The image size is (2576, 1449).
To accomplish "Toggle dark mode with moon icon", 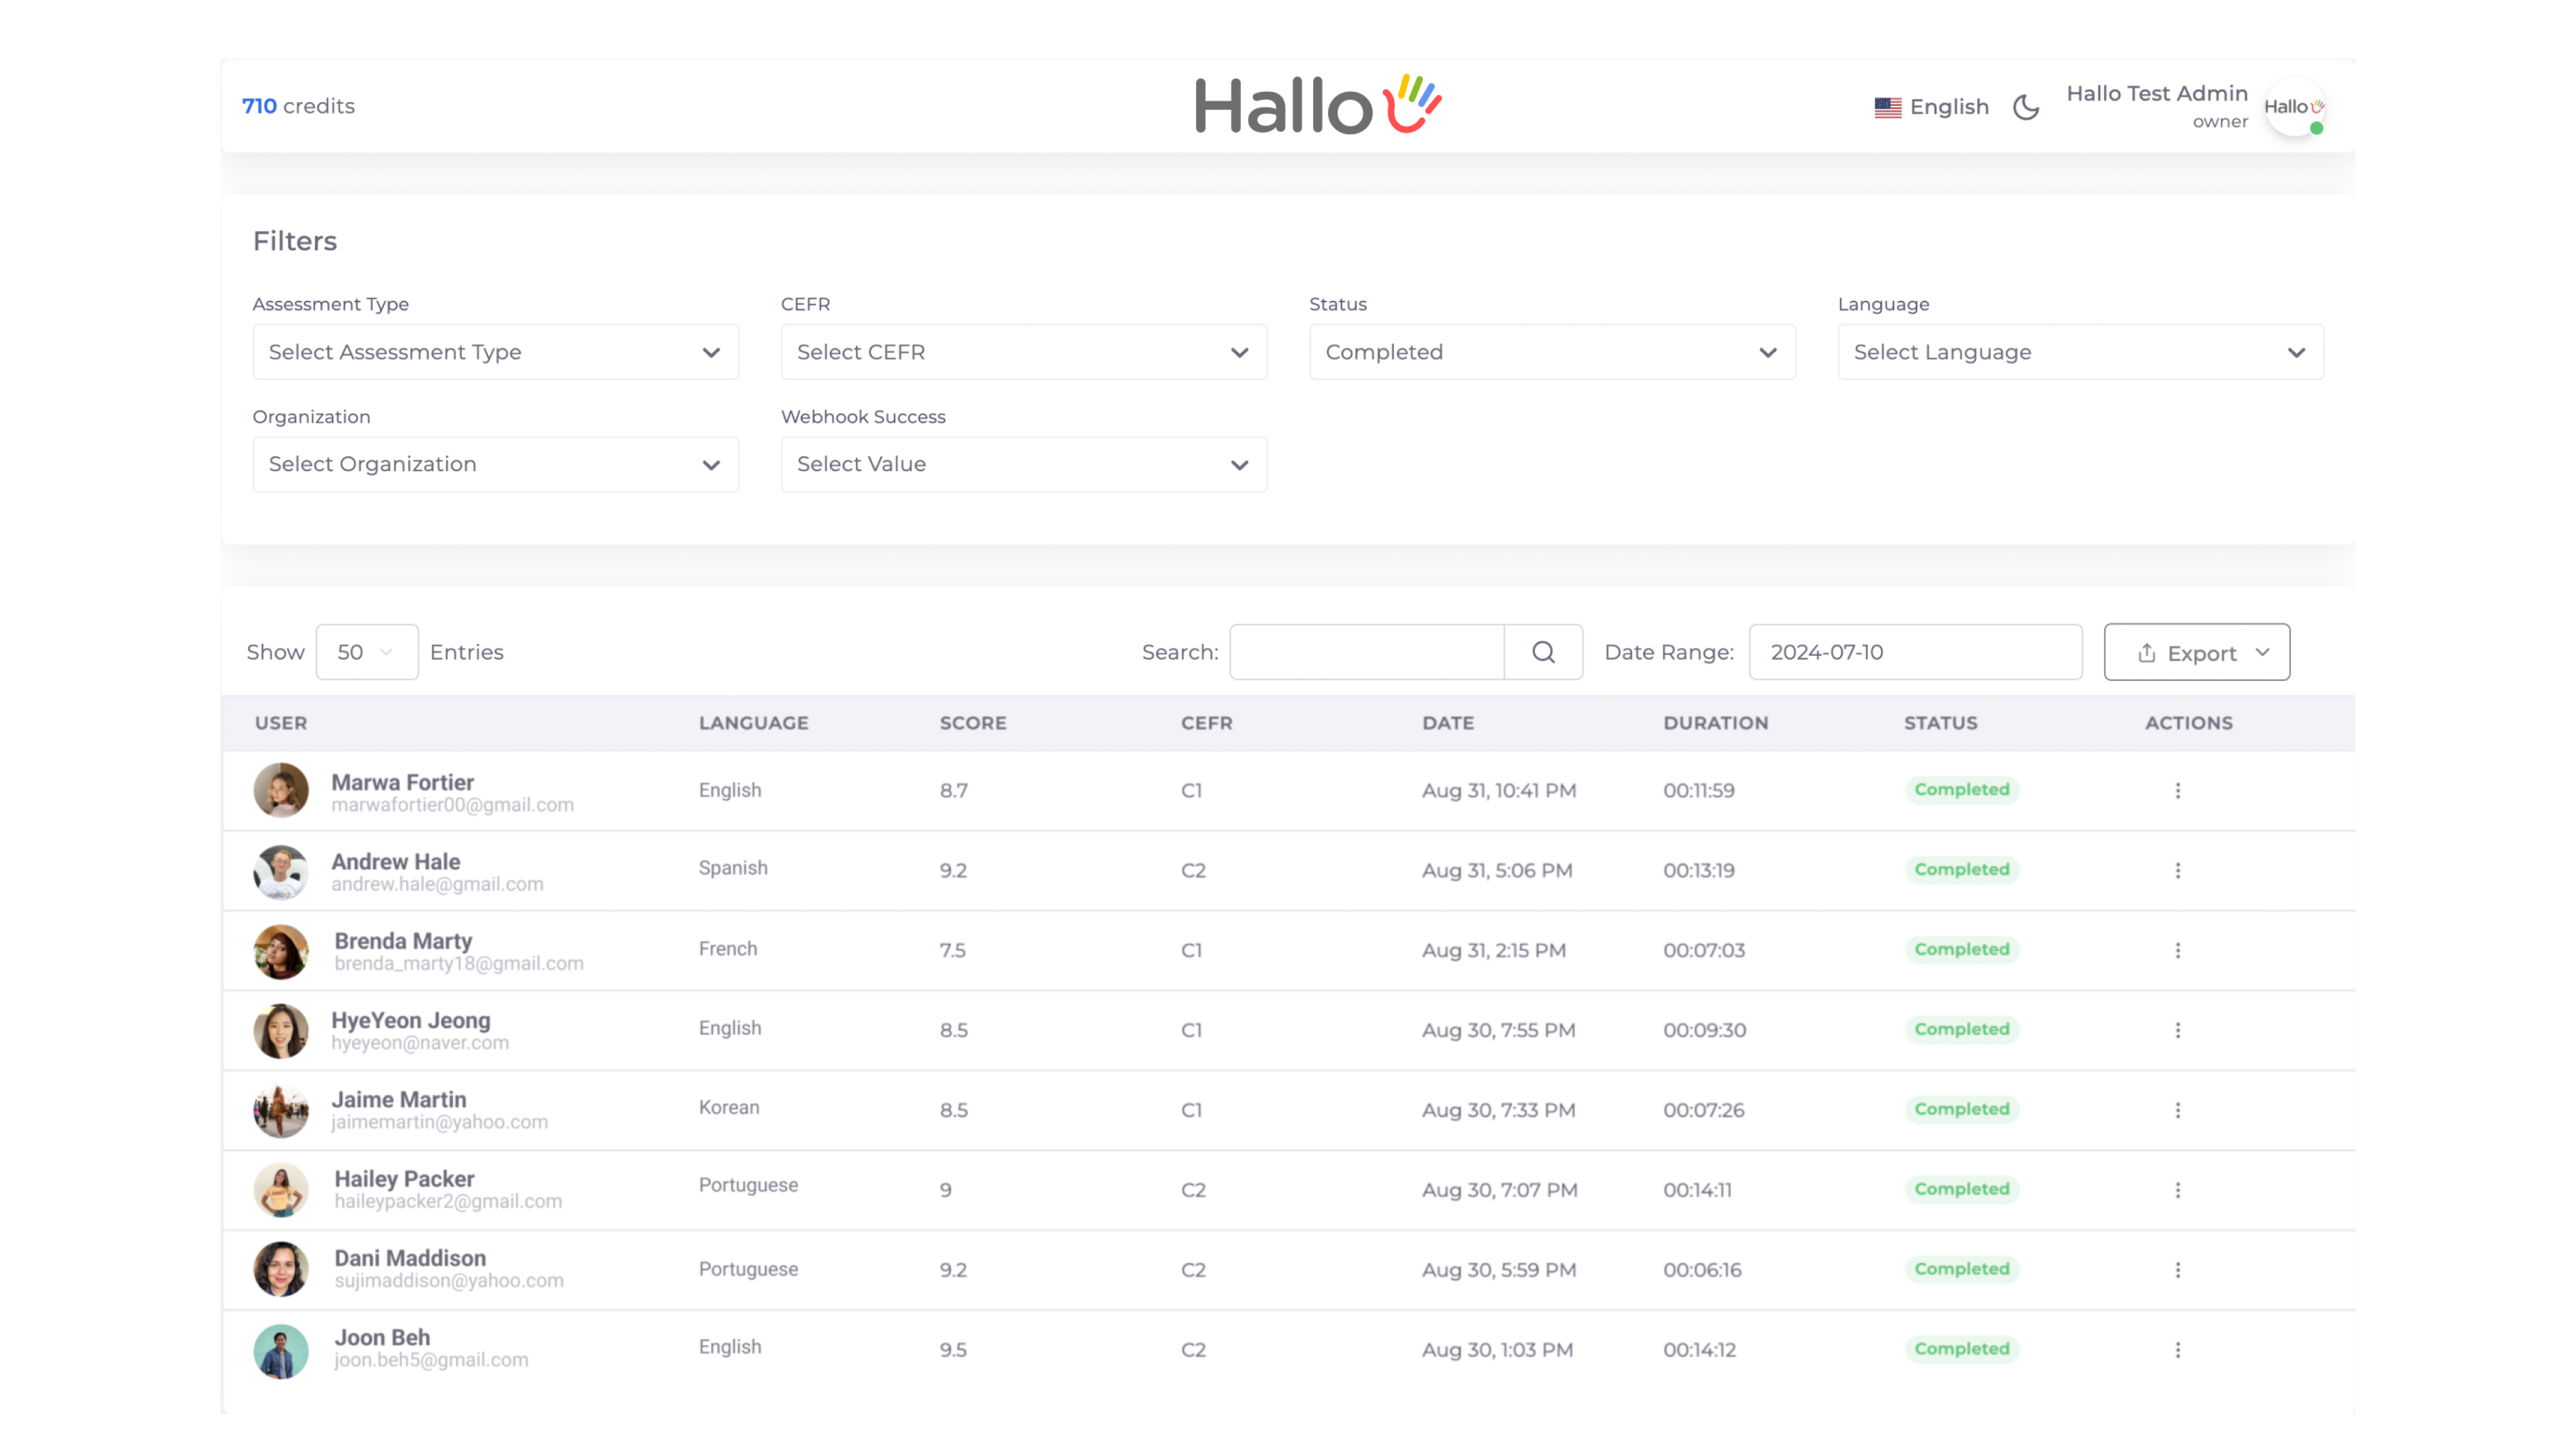I will [x=2026, y=107].
